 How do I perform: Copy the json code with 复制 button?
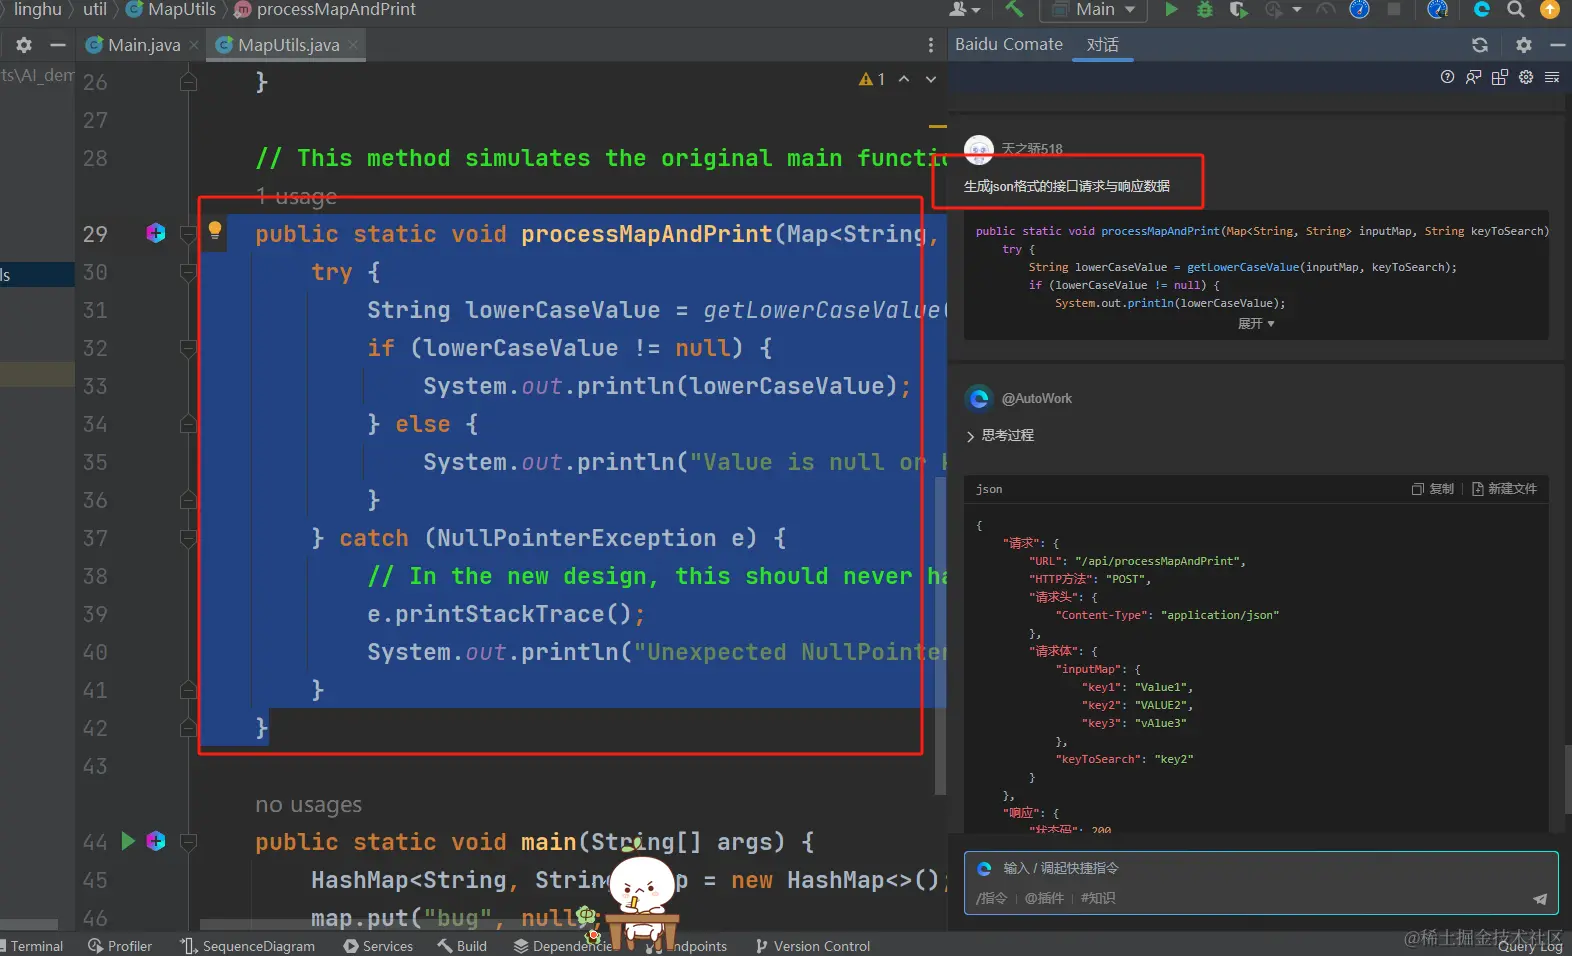pyautogui.click(x=1433, y=489)
